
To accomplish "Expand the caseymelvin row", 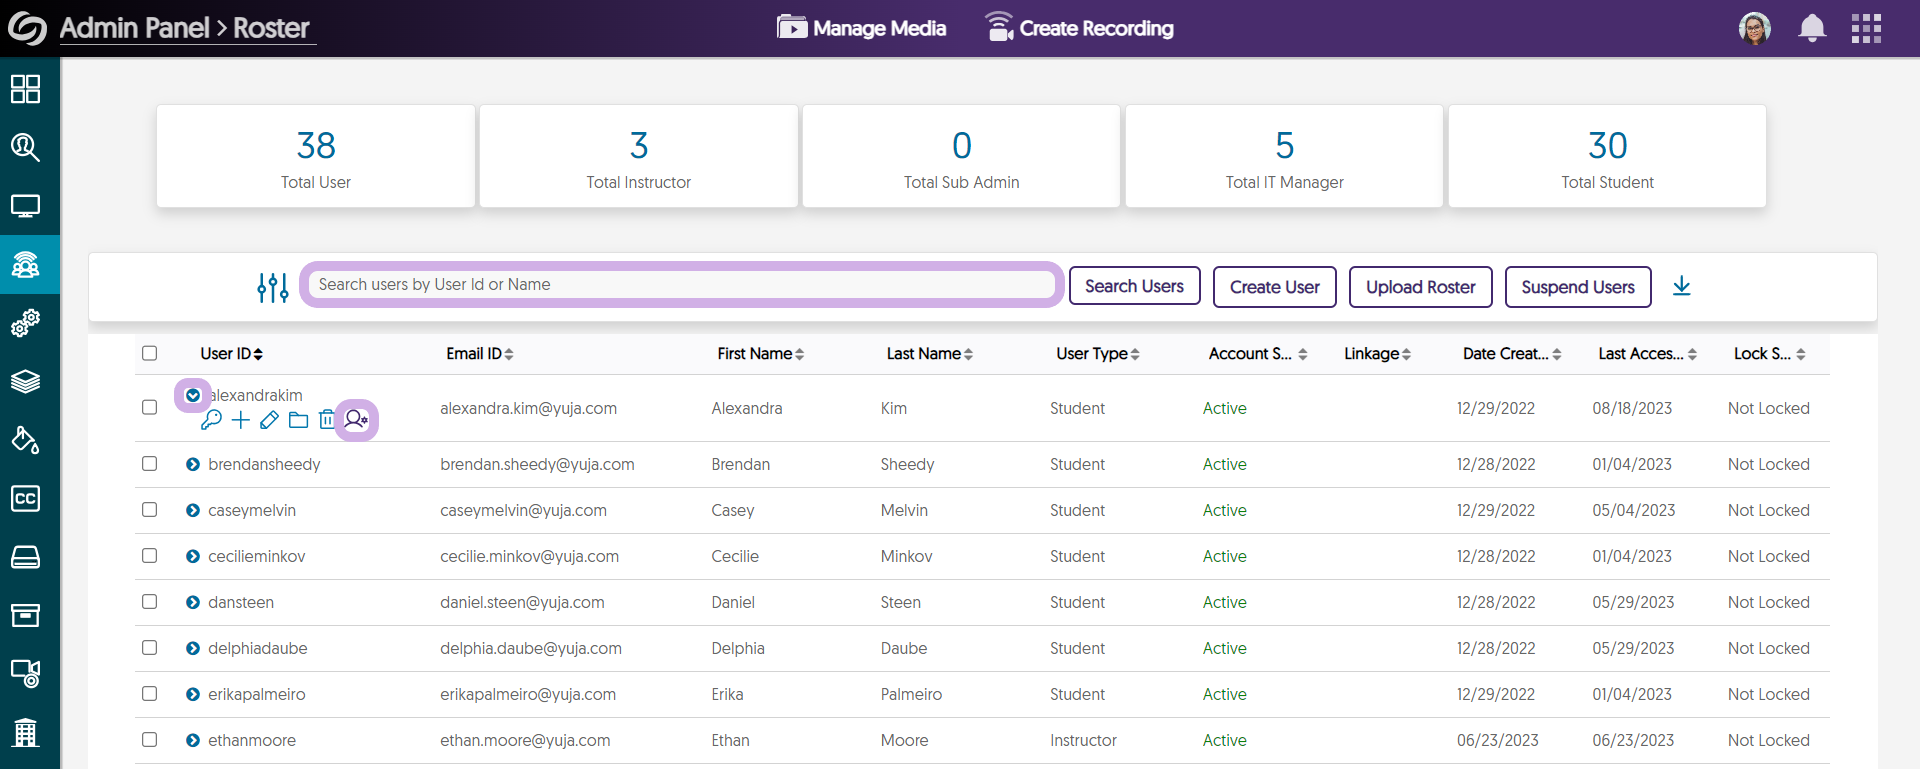I will tap(193, 510).
